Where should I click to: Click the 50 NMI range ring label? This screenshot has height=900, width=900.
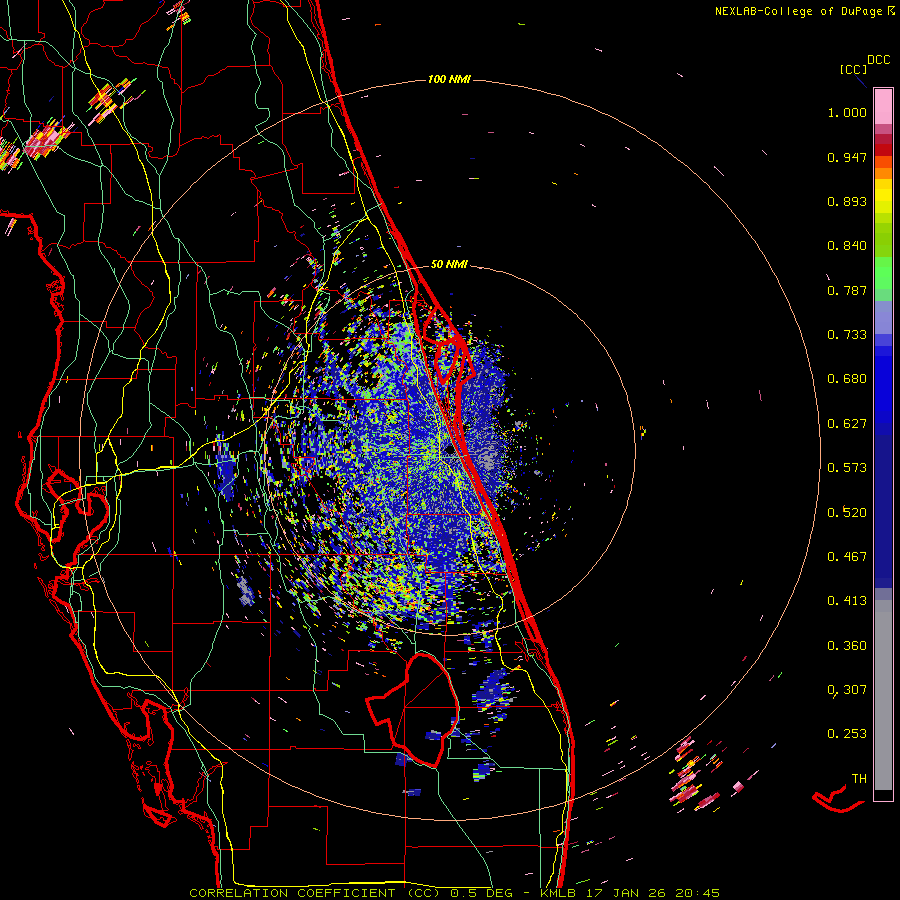pyautogui.click(x=449, y=264)
